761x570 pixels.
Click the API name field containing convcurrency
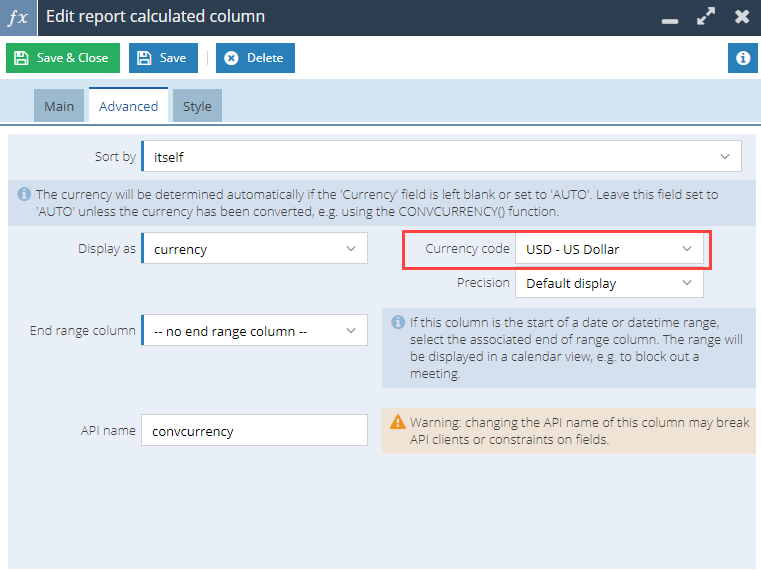(254, 431)
